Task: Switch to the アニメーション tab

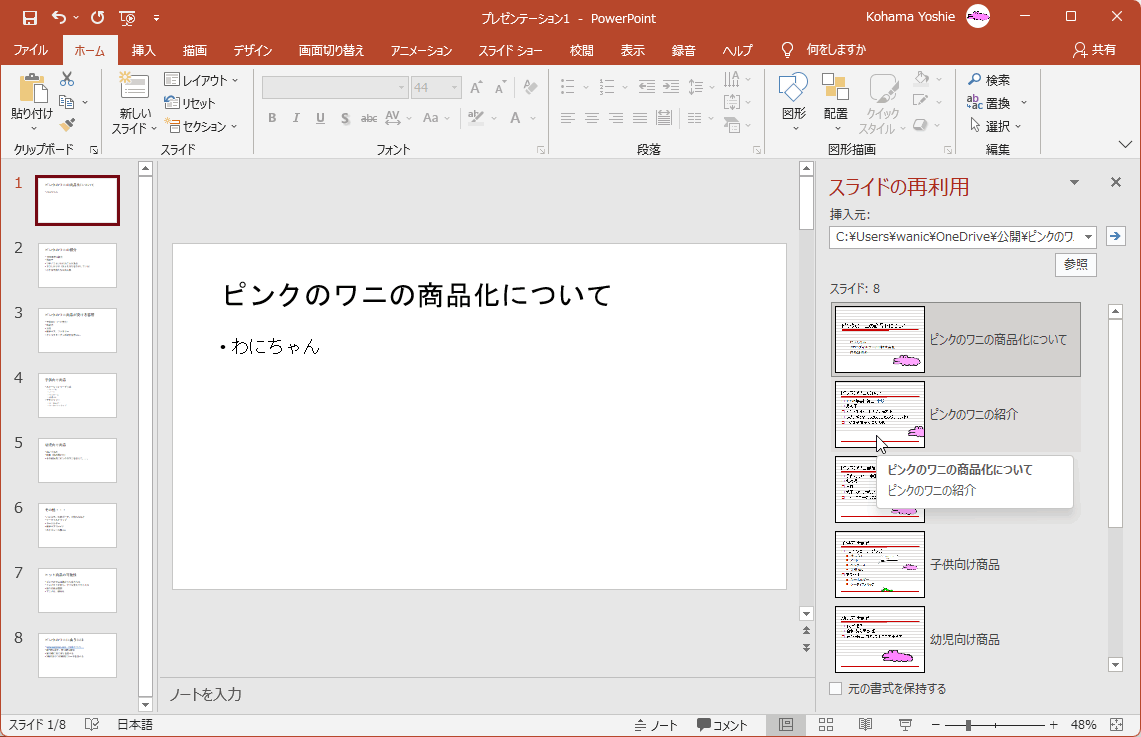Action: click(x=421, y=50)
